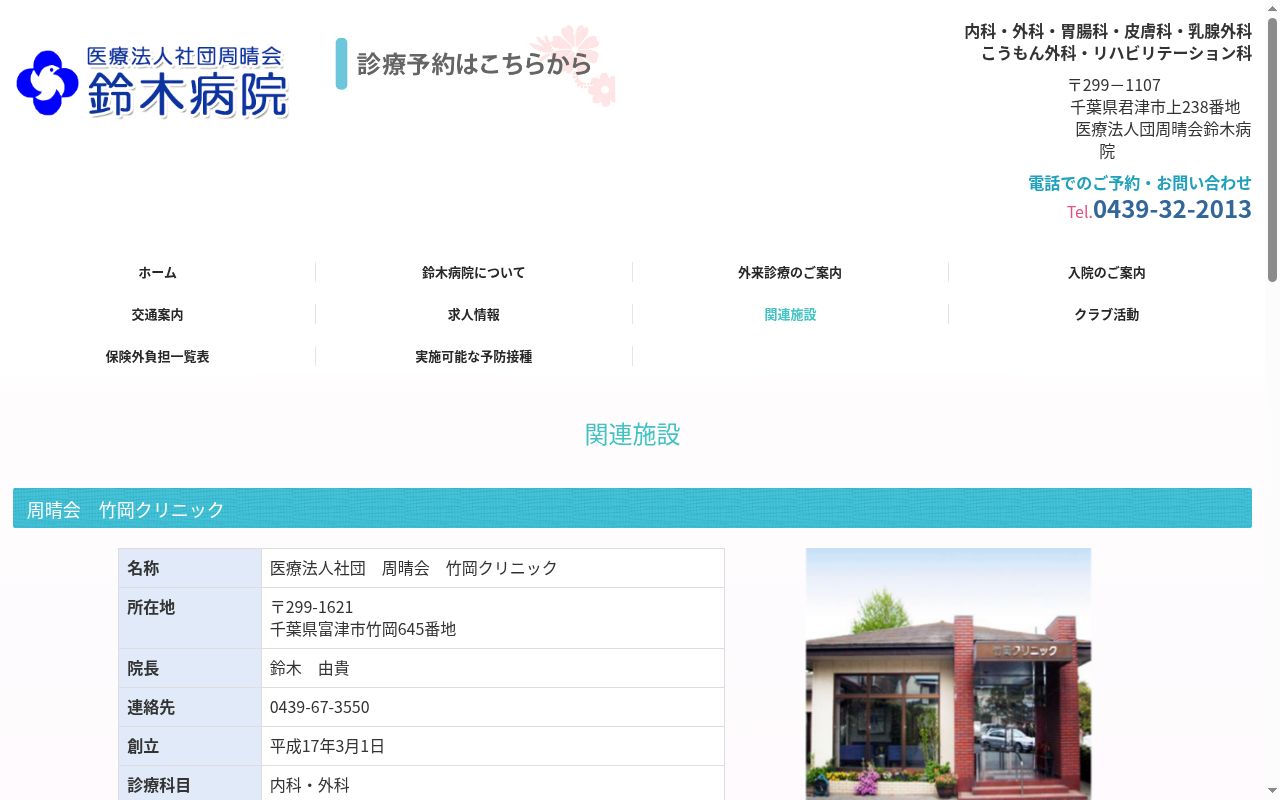This screenshot has width=1280, height=800.
Task: Select 外来診療のご案内 in the navigation
Action: (x=790, y=272)
